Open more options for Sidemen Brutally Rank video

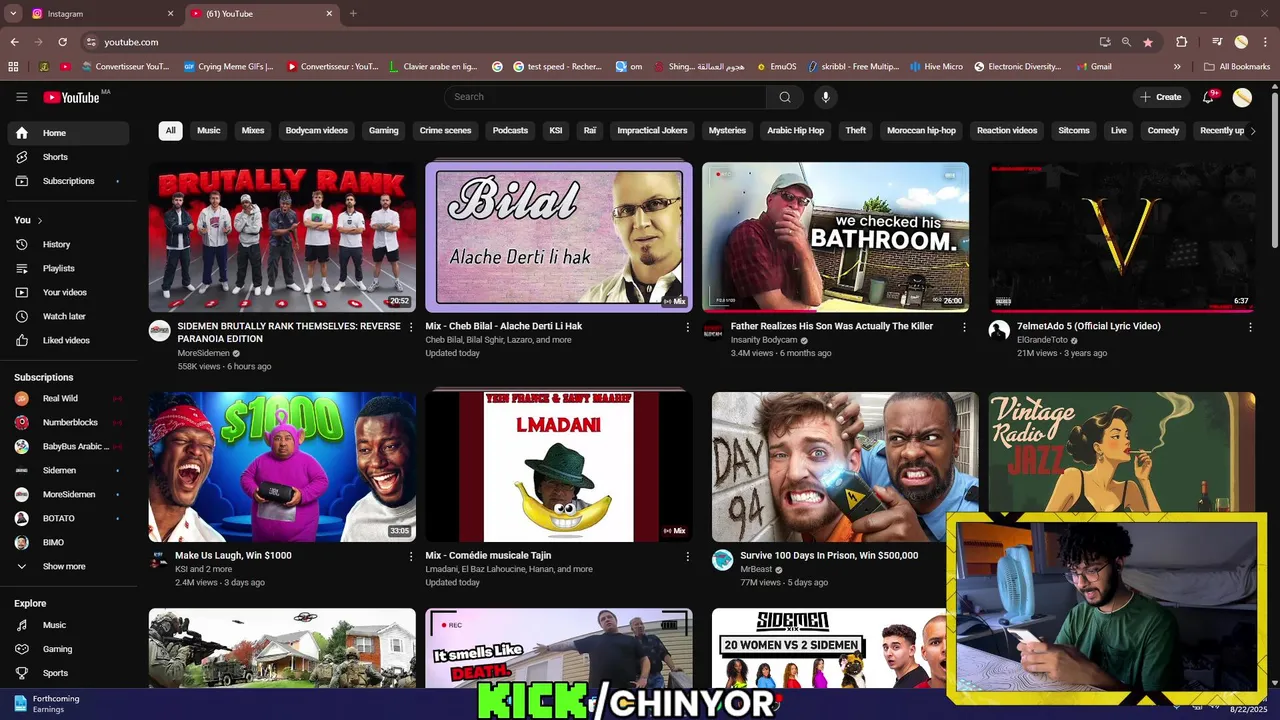click(410, 327)
